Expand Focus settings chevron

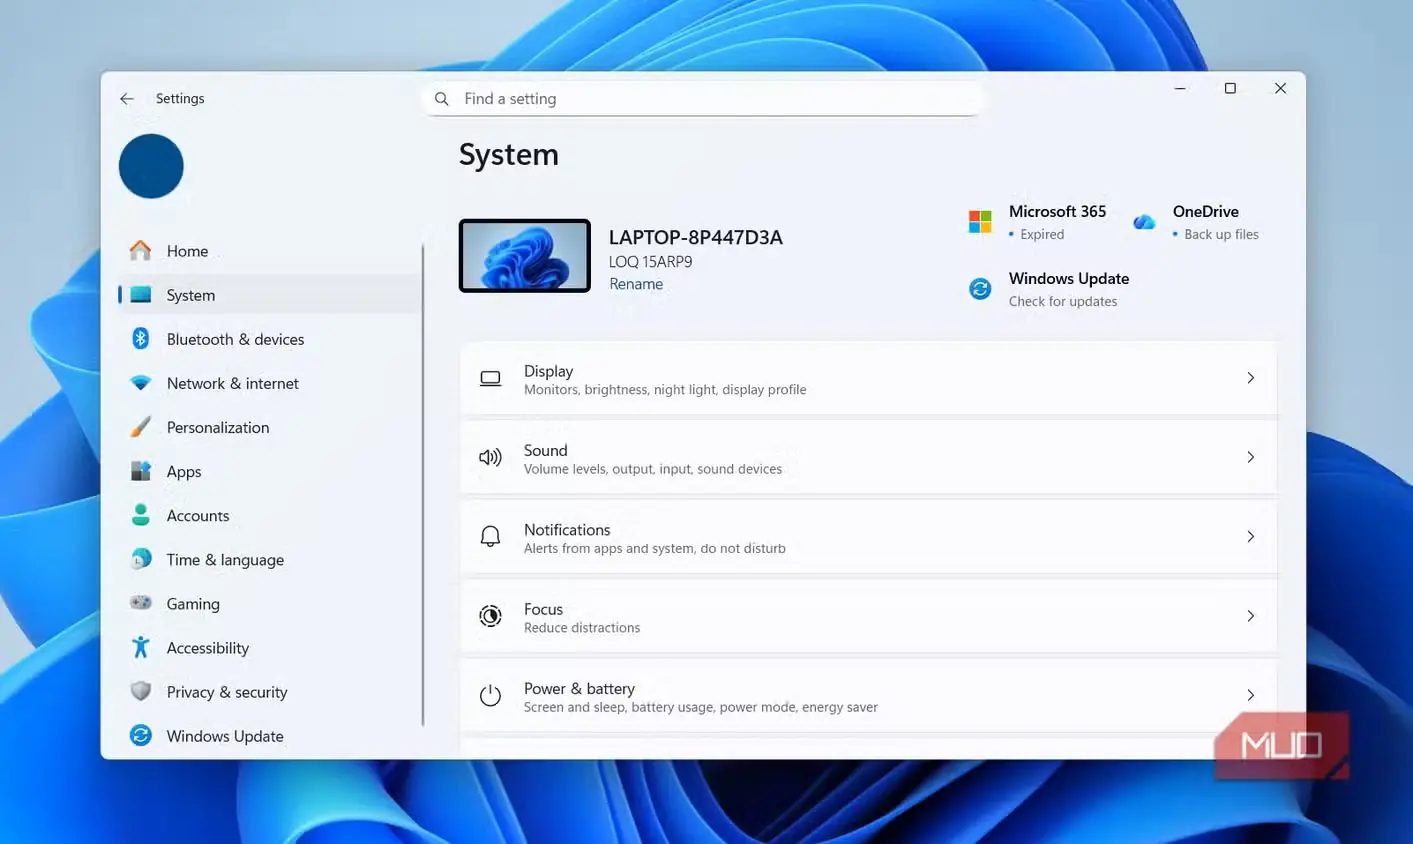[1250, 616]
